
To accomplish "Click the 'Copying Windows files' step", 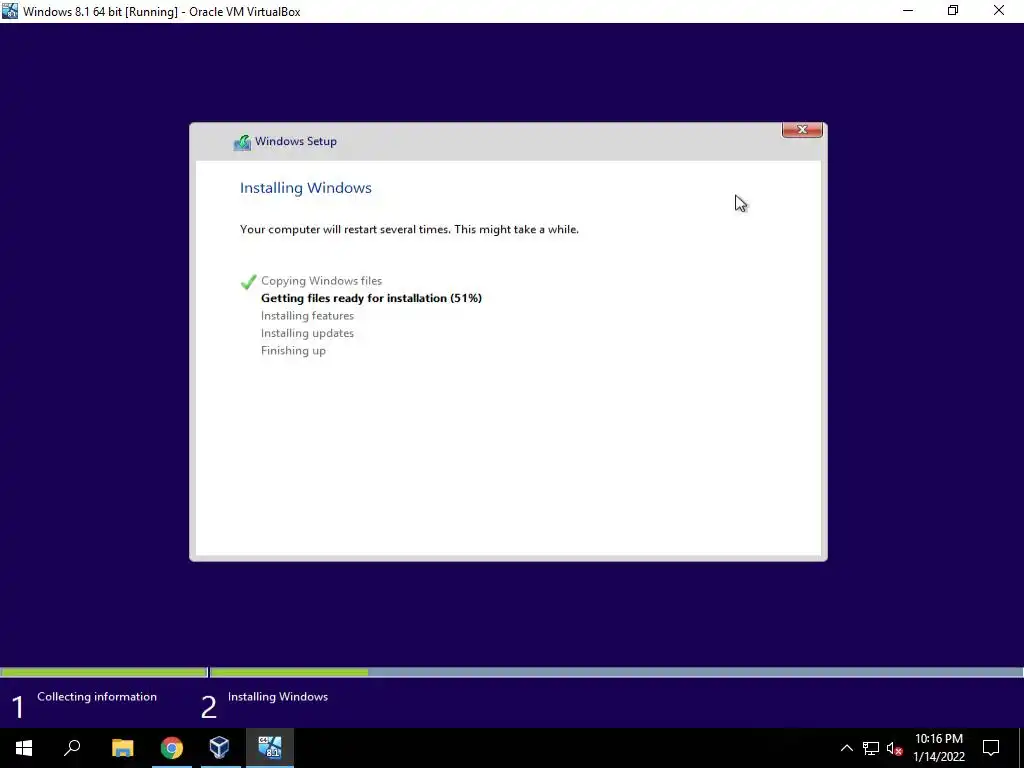I will 321,281.
